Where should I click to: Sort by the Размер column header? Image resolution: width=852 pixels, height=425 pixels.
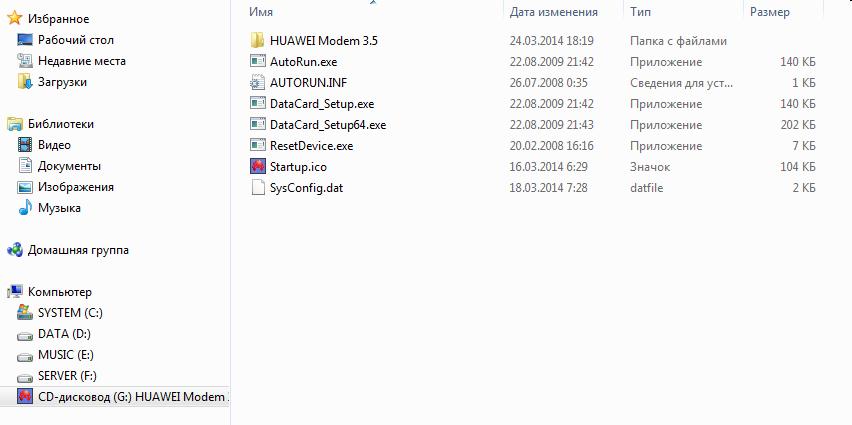770,11
